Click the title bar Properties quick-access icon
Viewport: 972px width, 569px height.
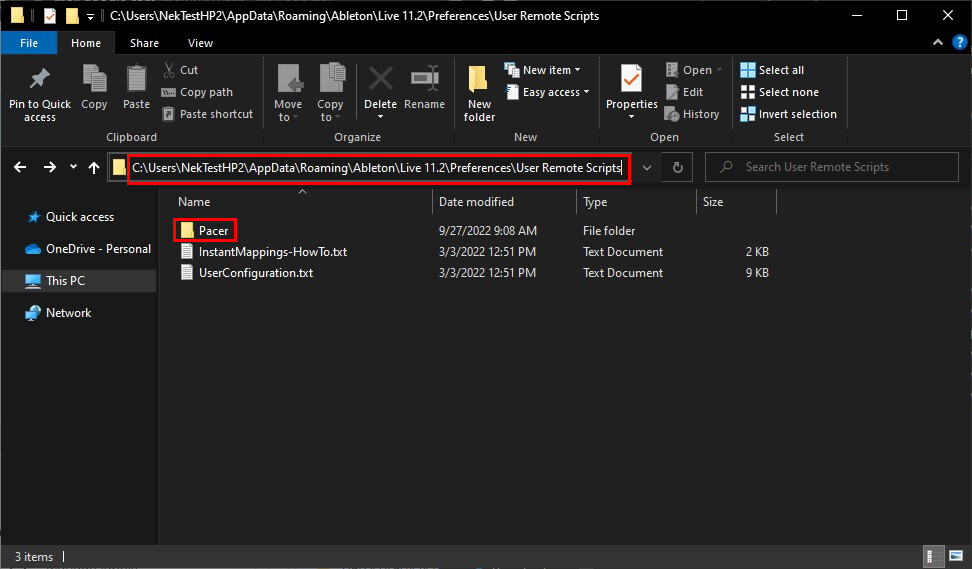[50, 15]
